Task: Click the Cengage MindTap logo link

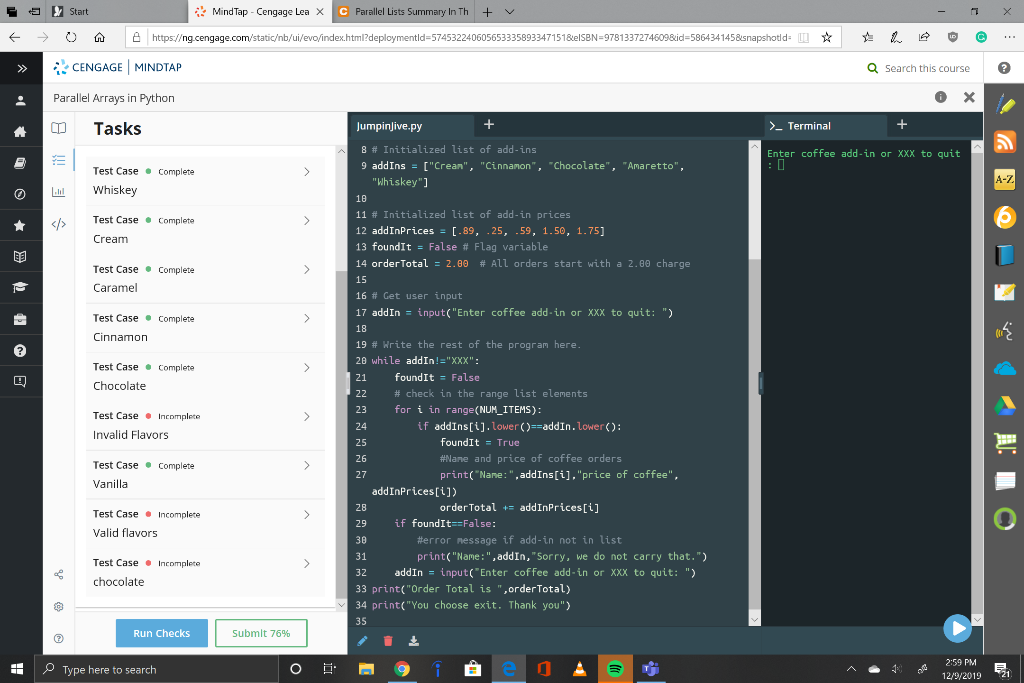Action: [x=118, y=67]
